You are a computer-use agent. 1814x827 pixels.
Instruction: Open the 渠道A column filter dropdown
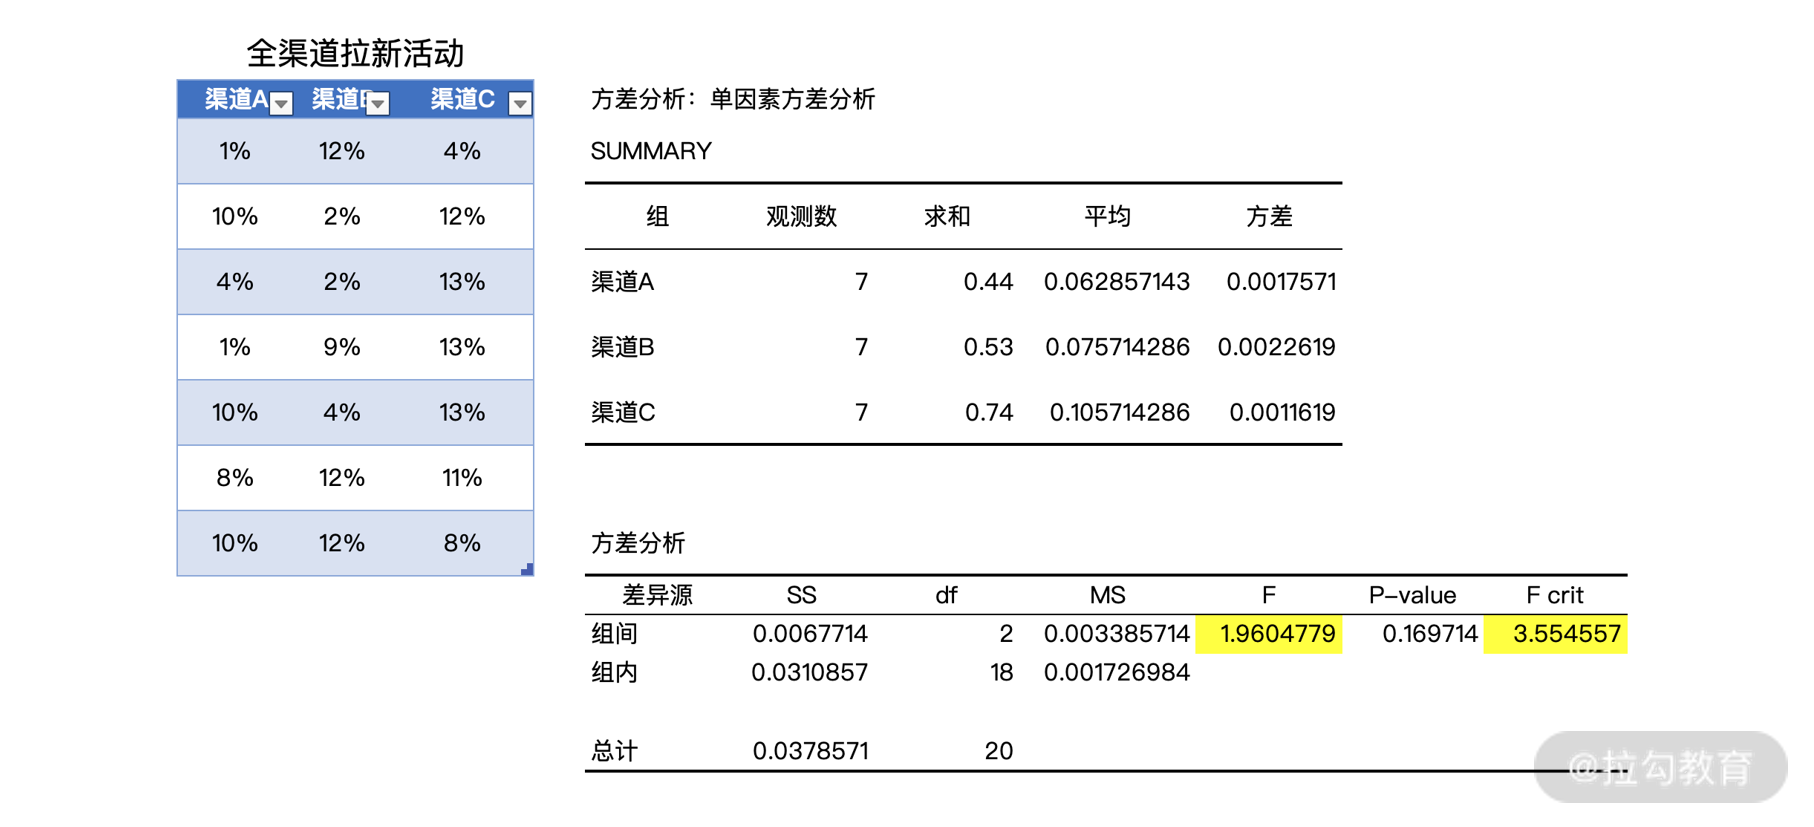point(281,103)
